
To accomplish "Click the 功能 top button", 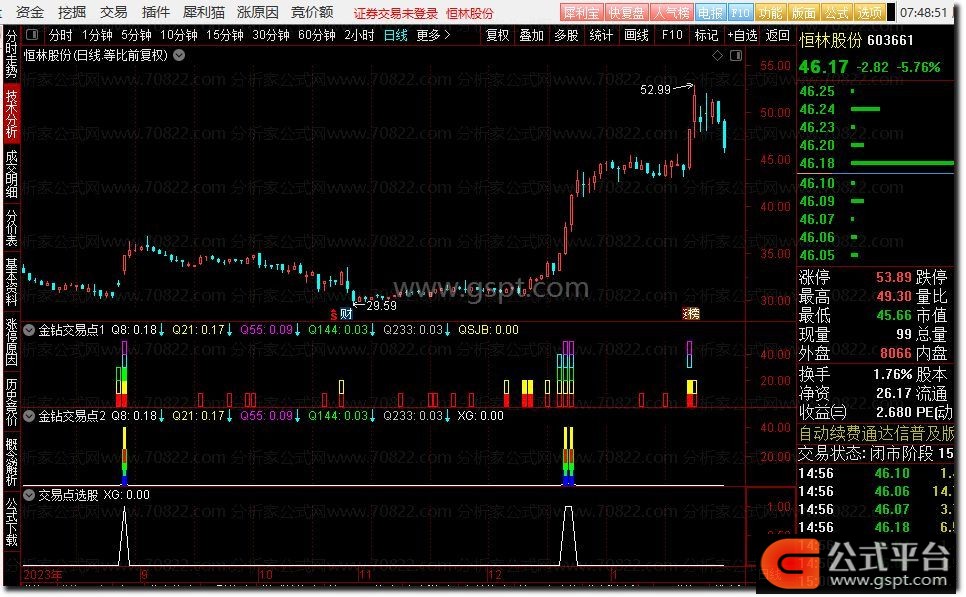I will click(770, 12).
